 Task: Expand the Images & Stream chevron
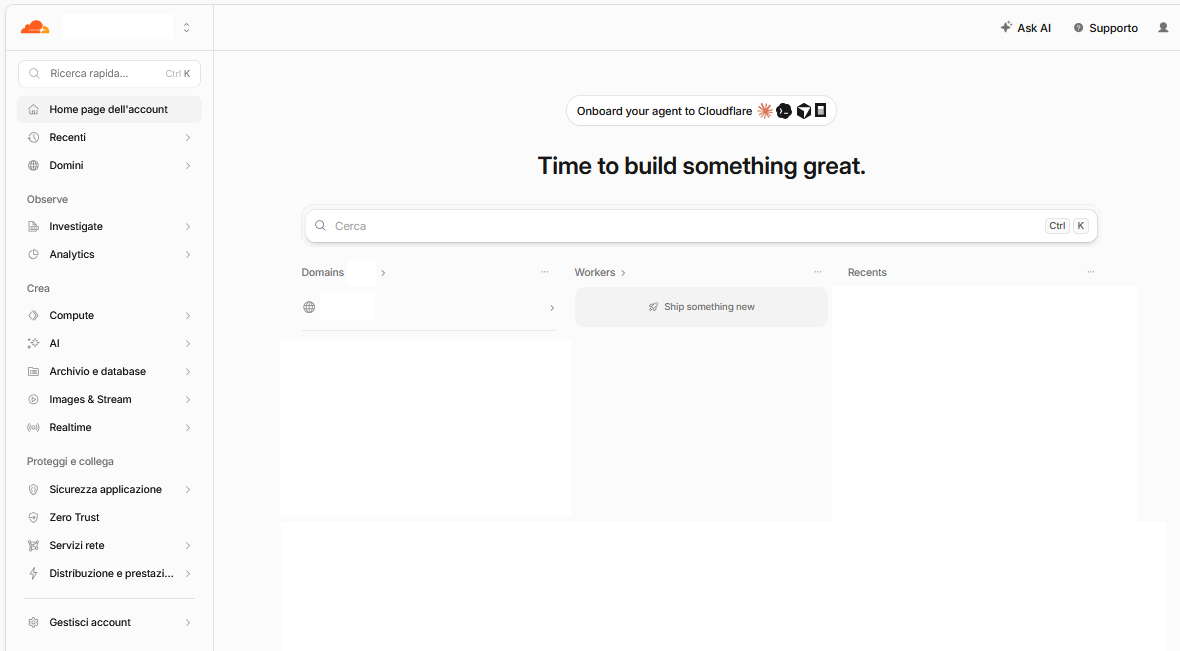(x=188, y=400)
